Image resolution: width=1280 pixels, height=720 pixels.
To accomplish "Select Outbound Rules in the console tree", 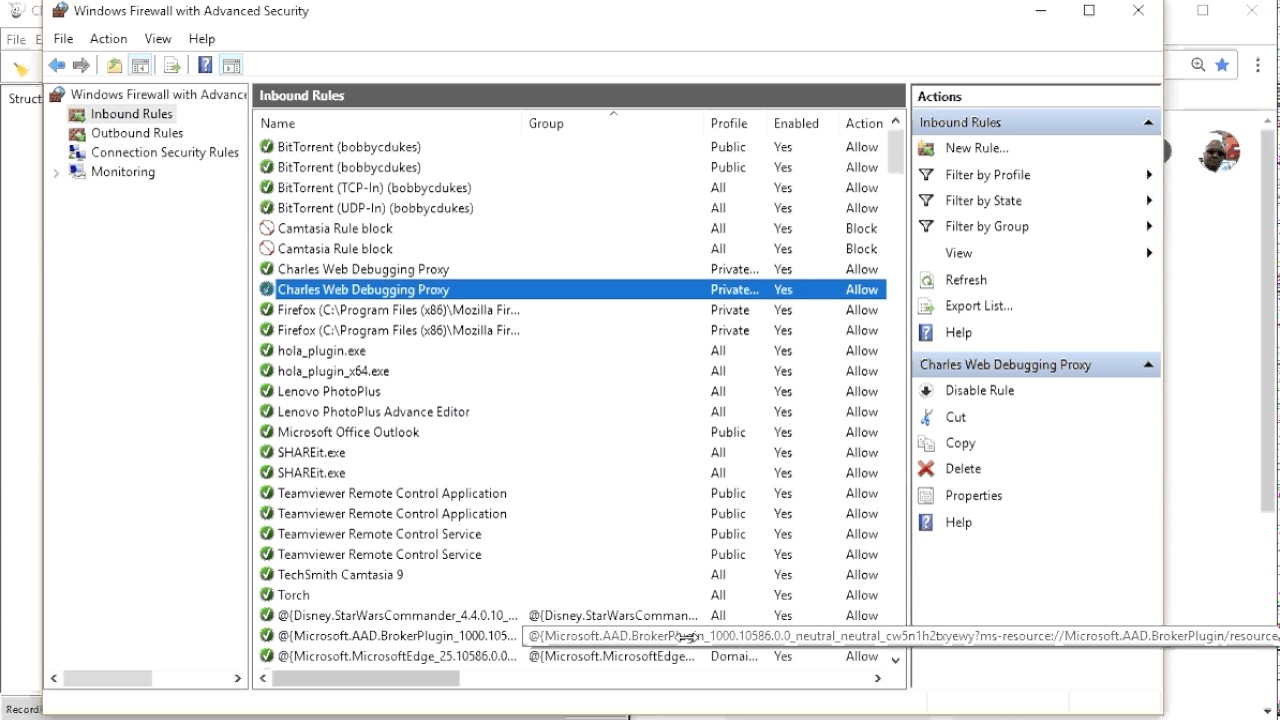I will pyautogui.click(x=137, y=133).
